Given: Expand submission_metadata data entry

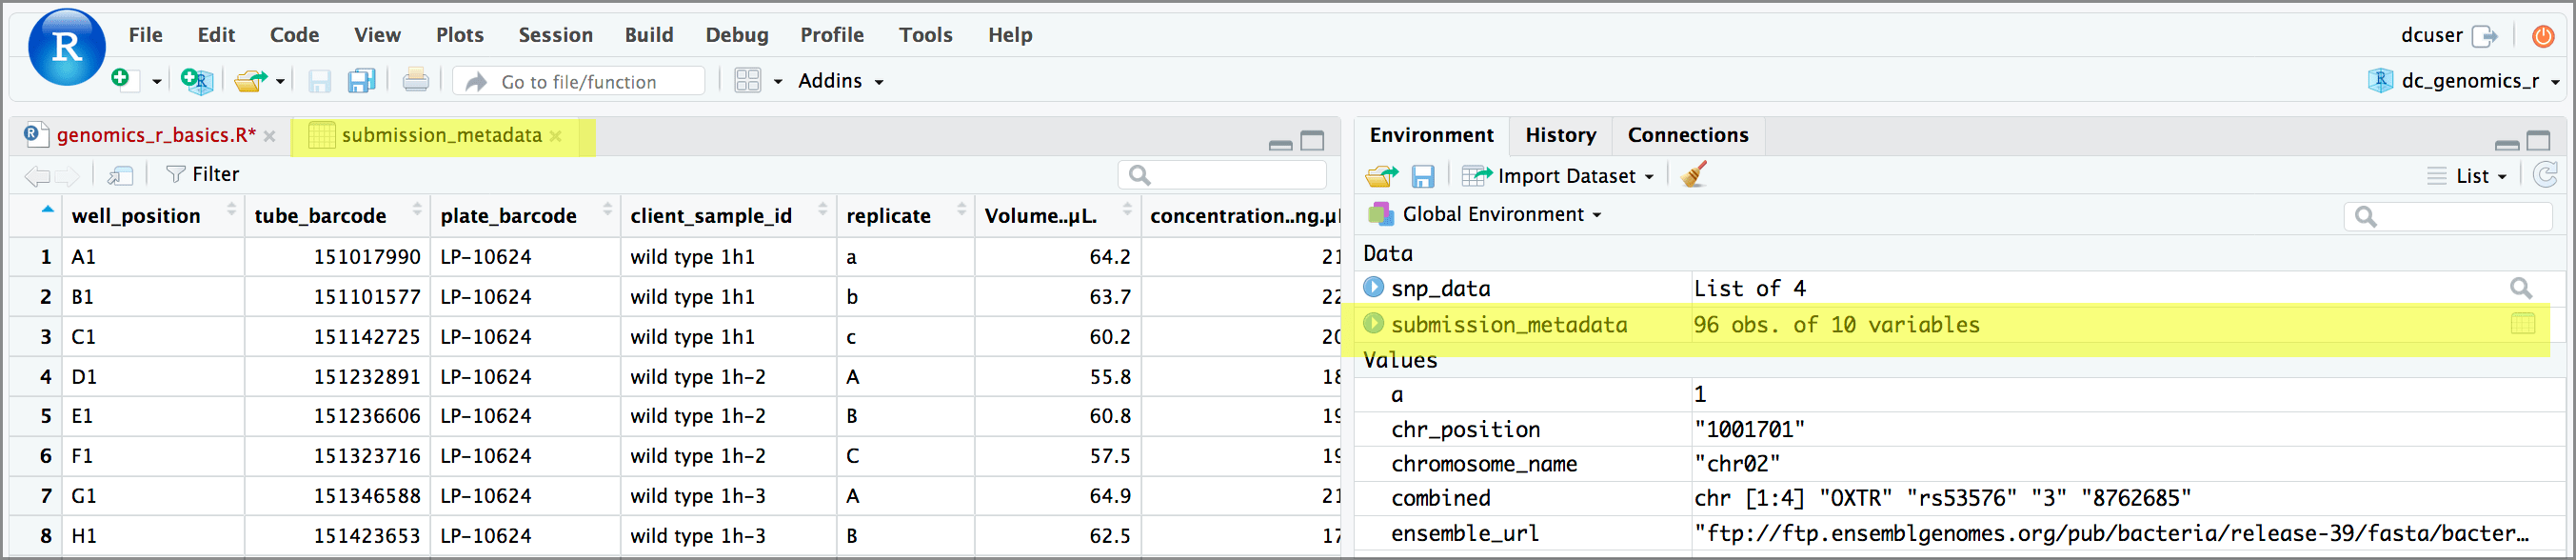Looking at the screenshot, I should 1374,323.
